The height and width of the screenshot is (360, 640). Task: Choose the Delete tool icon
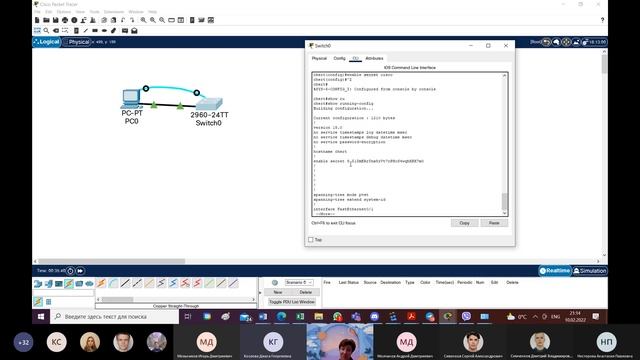point(56,31)
